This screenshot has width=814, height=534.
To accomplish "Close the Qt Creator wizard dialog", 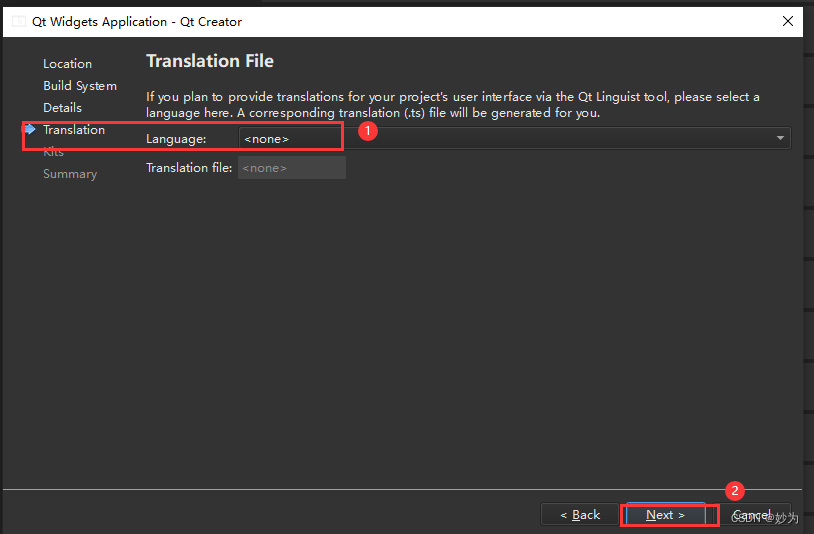I will pyautogui.click(x=788, y=21).
